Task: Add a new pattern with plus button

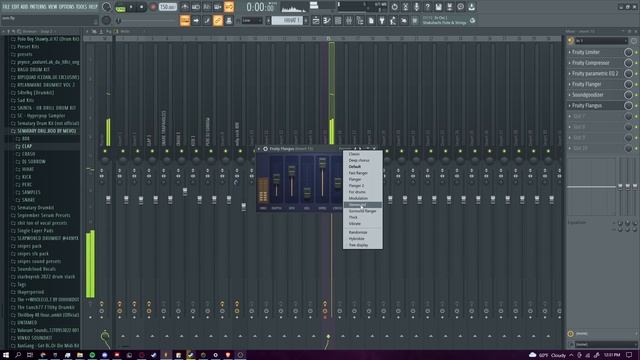Action: [306, 20]
